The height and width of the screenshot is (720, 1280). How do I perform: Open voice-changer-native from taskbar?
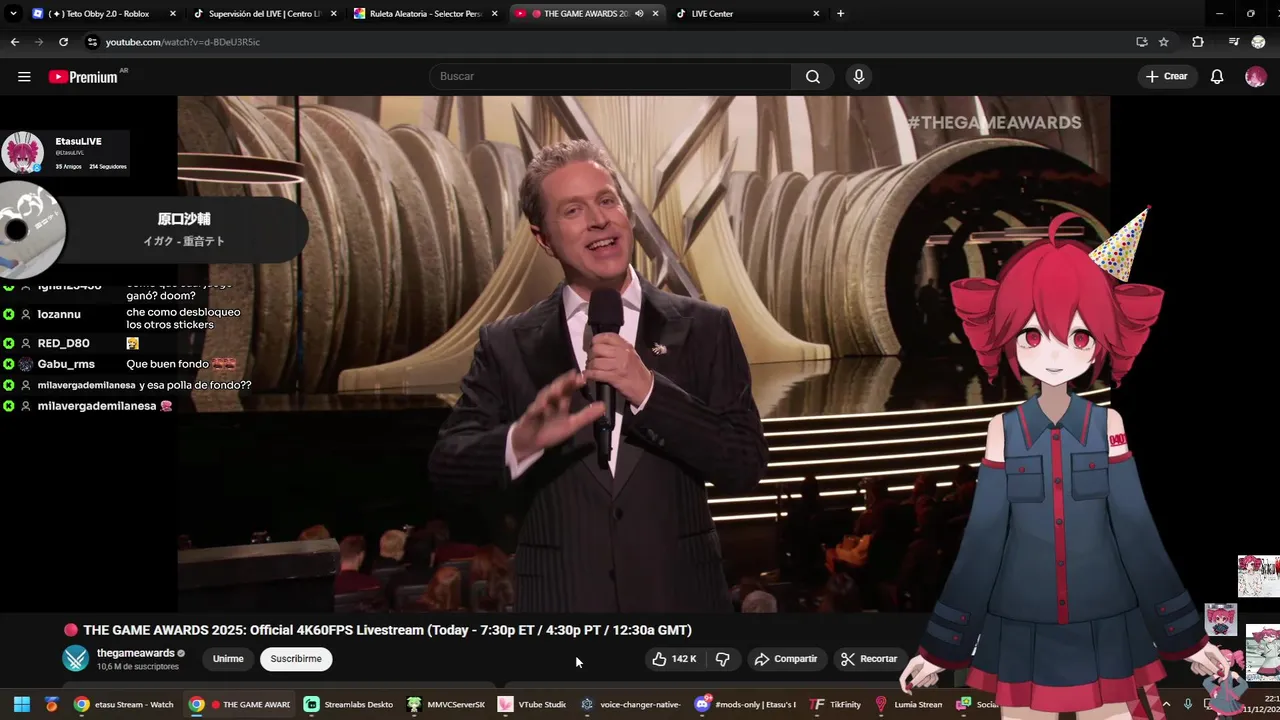pyautogui.click(x=630, y=705)
